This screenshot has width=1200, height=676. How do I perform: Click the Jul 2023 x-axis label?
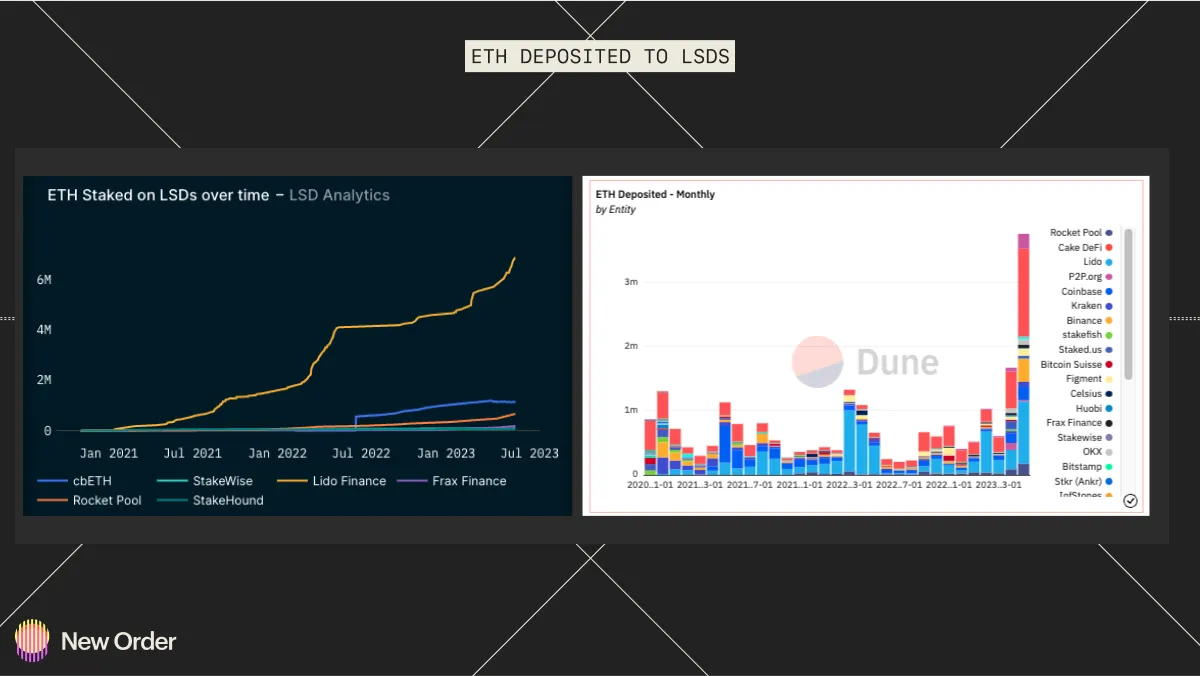click(528, 453)
